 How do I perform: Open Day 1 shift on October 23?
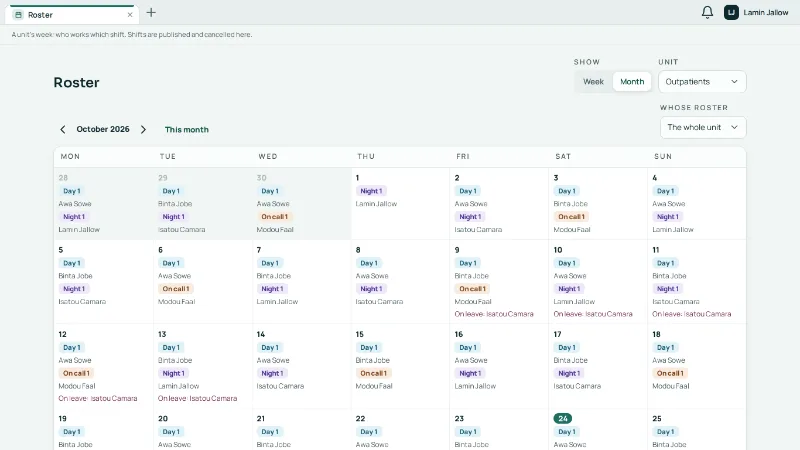click(x=467, y=432)
